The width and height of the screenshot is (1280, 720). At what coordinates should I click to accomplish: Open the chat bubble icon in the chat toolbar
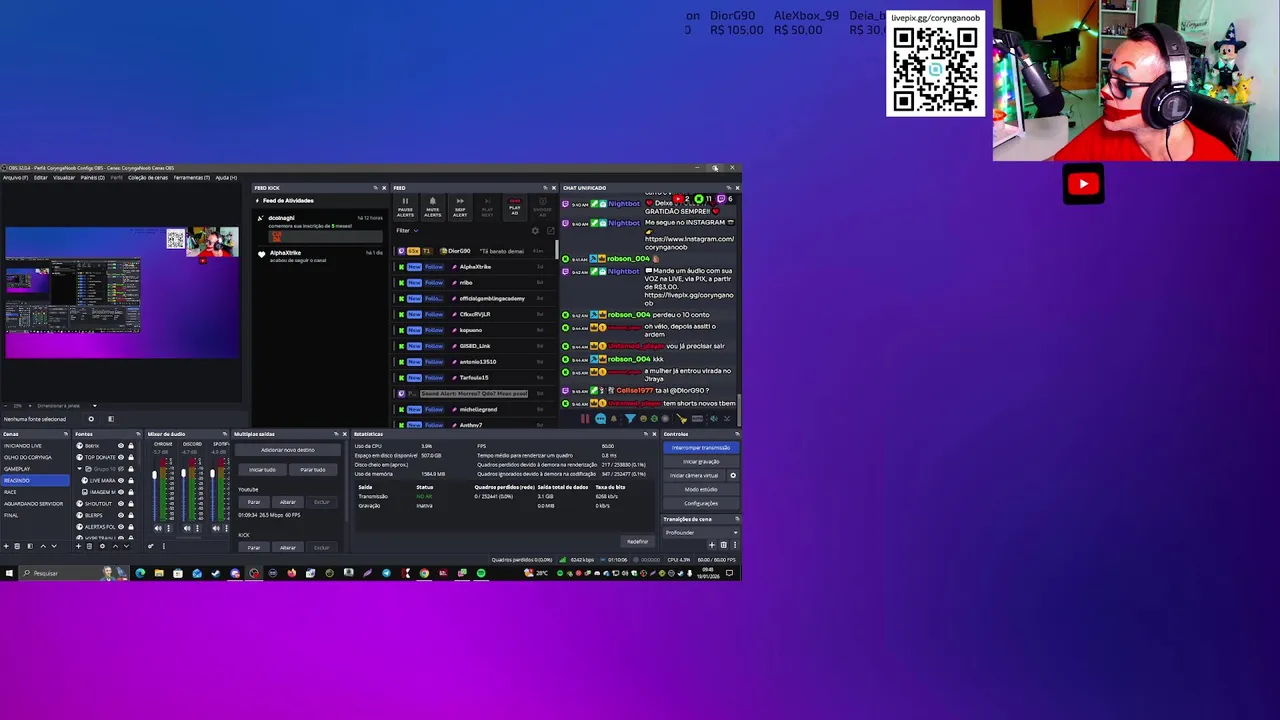[600, 419]
